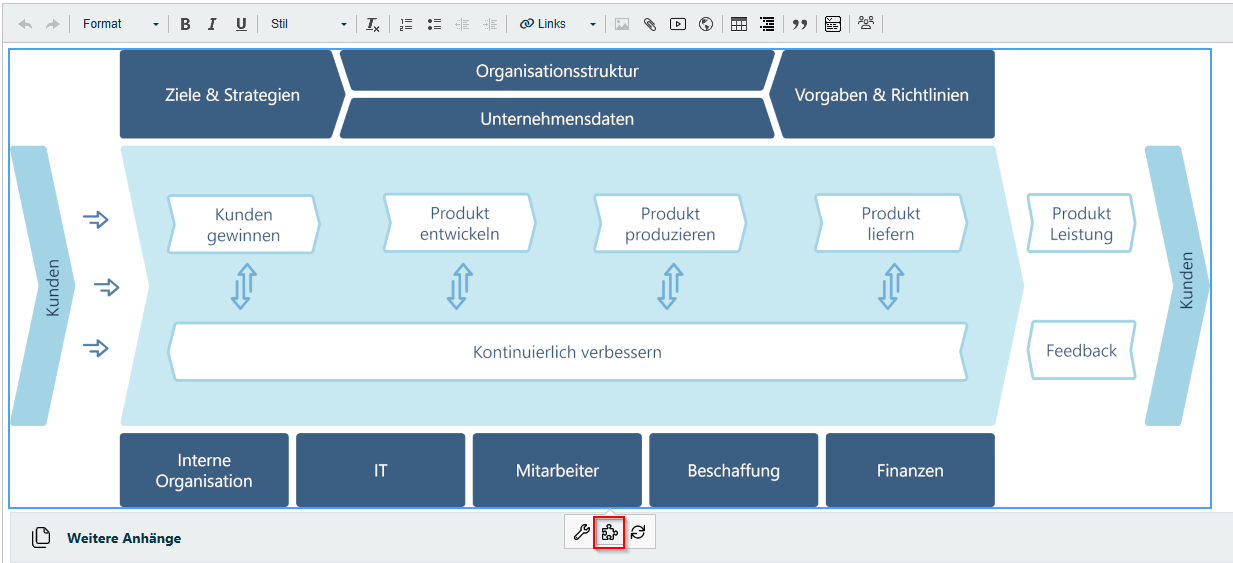Image resolution: width=1233 pixels, height=563 pixels.
Task: Toggle underline formatting
Action: pos(241,24)
